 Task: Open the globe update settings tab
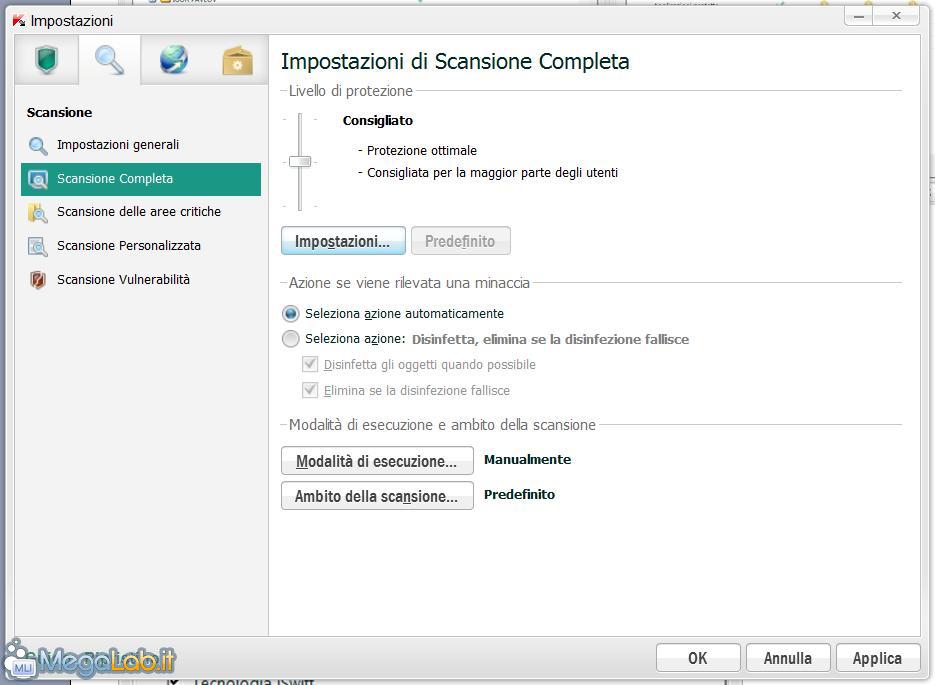coord(173,60)
